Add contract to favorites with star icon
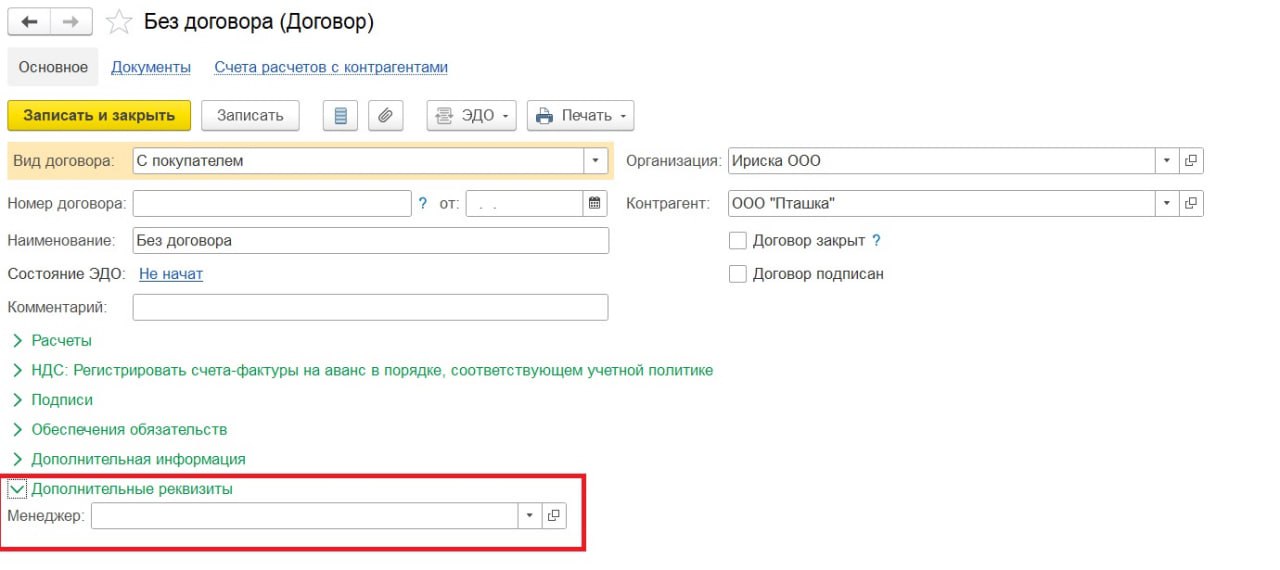 (x=119, y=22)
